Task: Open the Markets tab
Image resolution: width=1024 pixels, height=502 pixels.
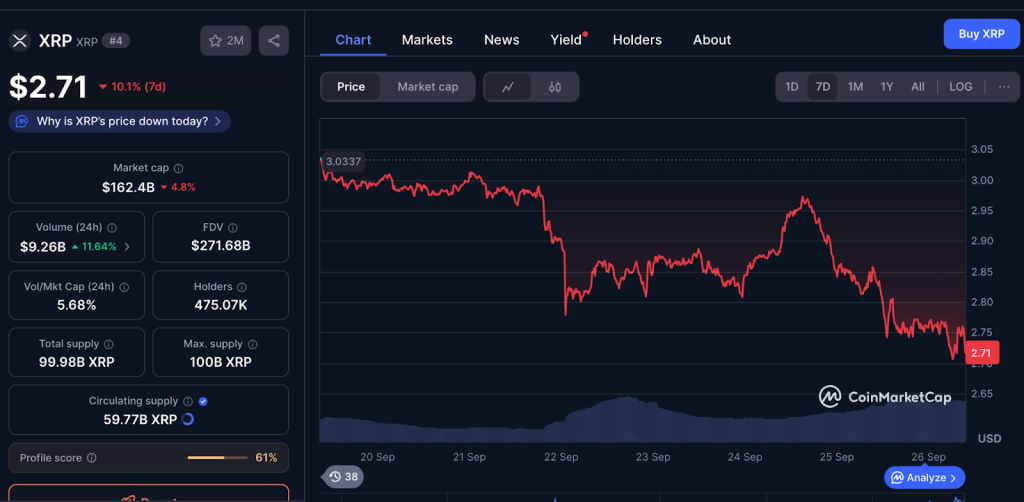Action: [427, 40]
